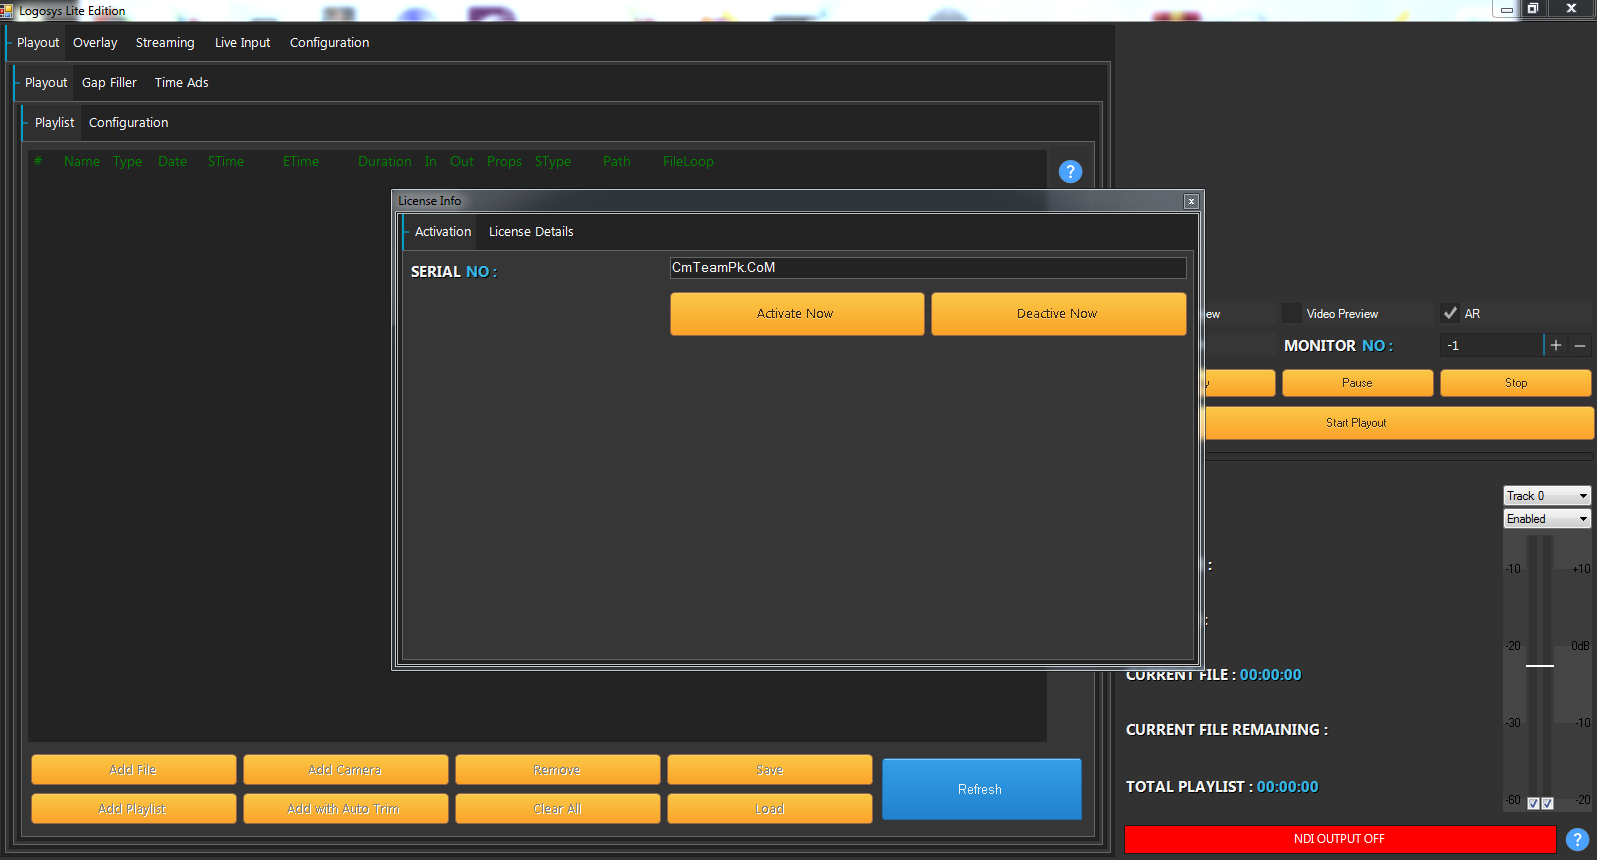Open the Track 0 dropdown
This screenshot has height=860, width=1597.
[x=1547, y=496]
